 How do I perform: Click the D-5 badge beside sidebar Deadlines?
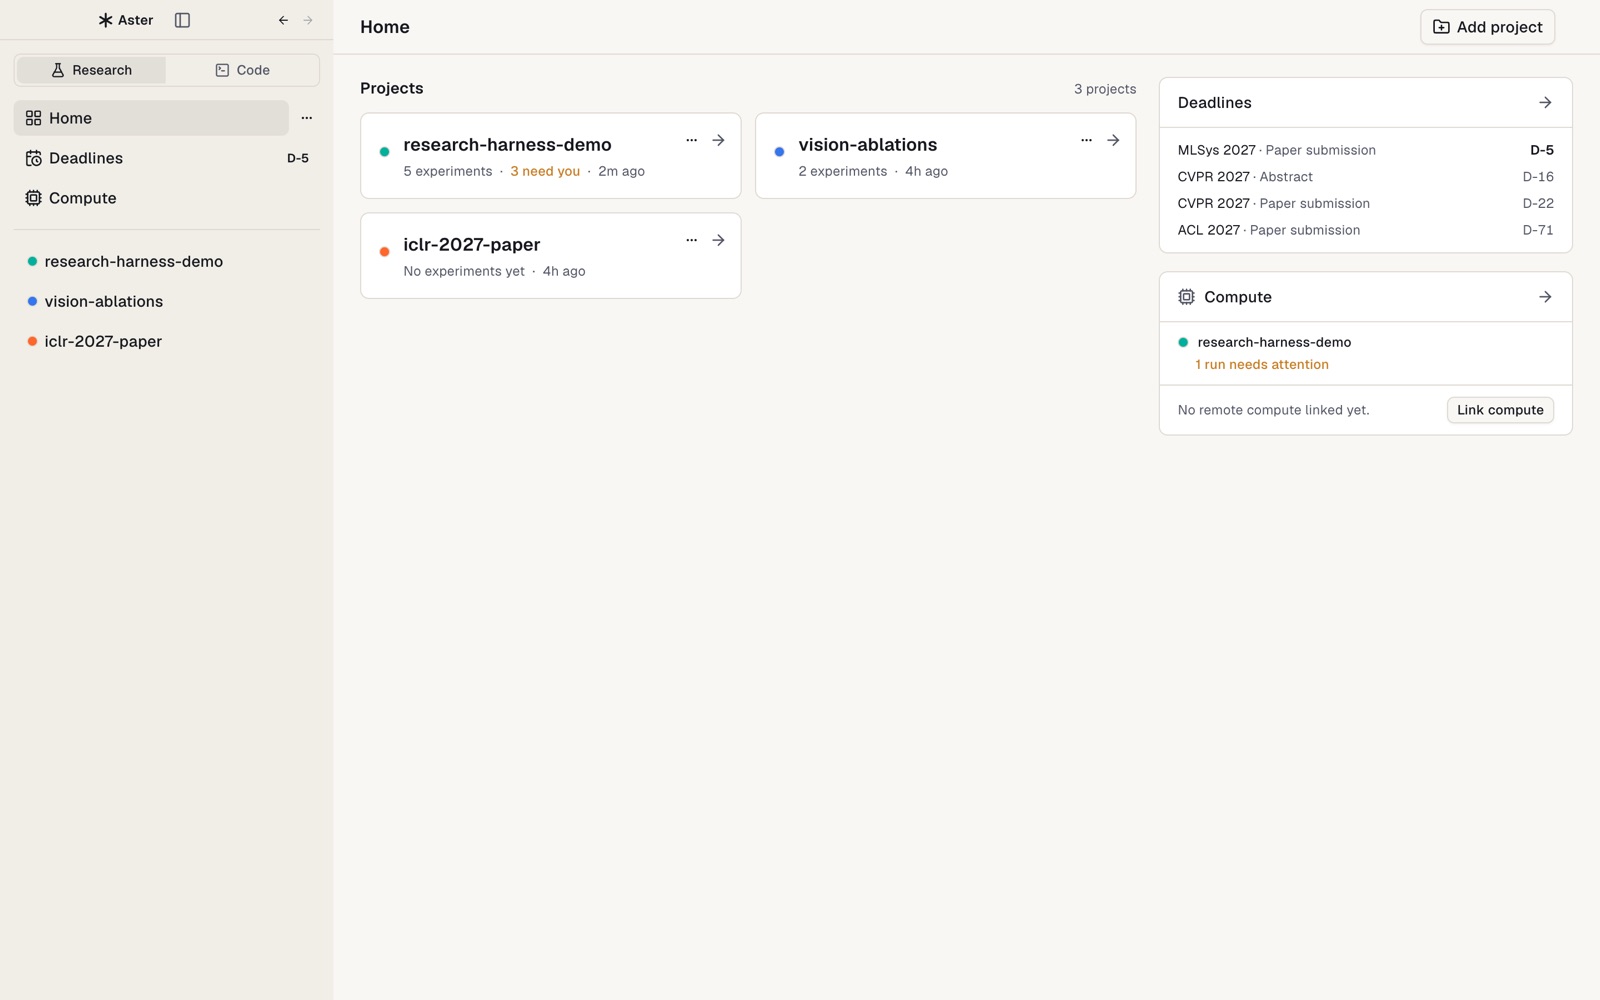(x=298, y=158)
